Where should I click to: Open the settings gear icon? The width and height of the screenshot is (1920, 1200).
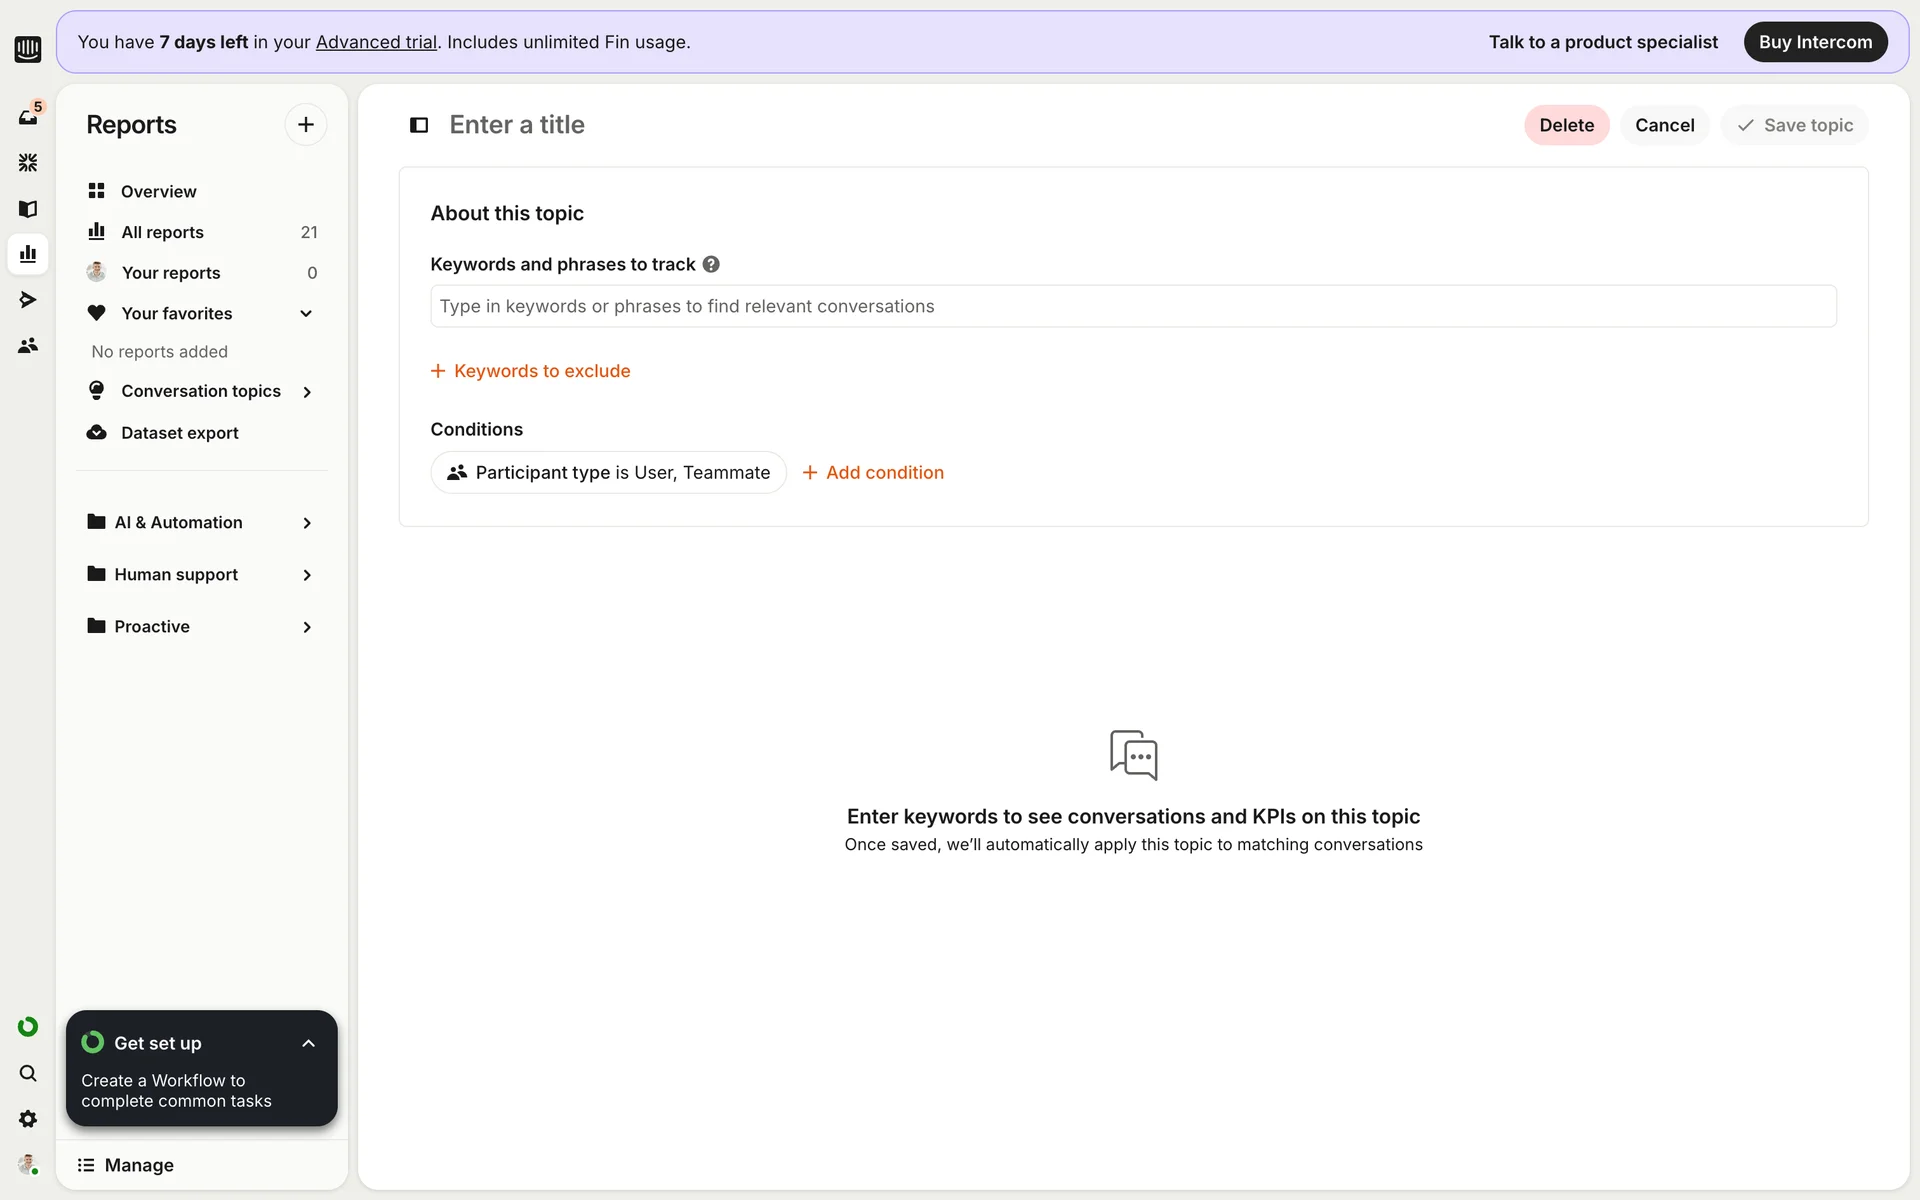coord(28,1119)
